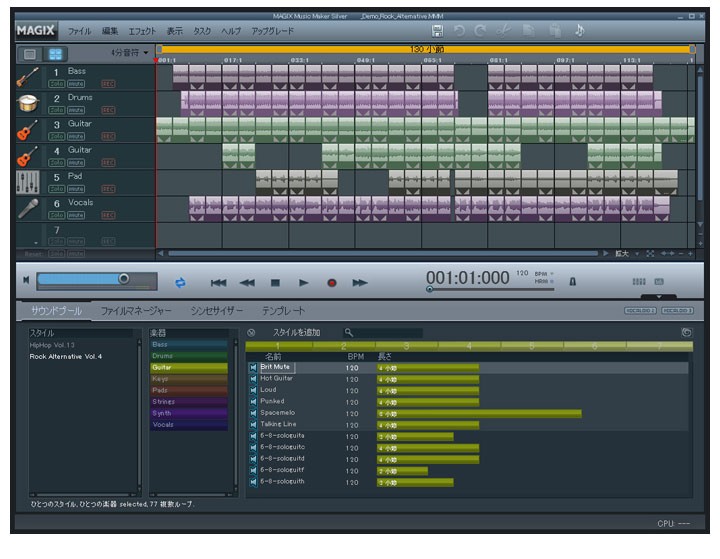
Task: Click the Drums track drum icon
Action: tap(28, 103)
